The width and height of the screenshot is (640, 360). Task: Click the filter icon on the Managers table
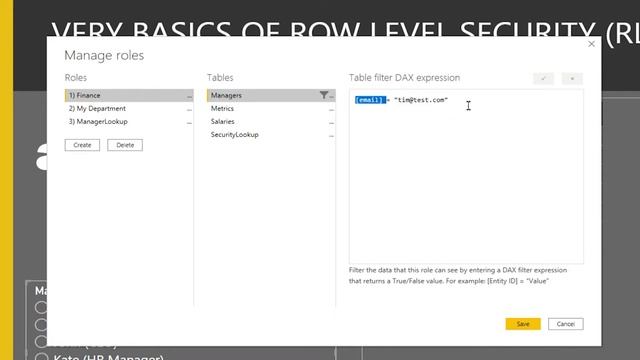(x=324, y=95)
